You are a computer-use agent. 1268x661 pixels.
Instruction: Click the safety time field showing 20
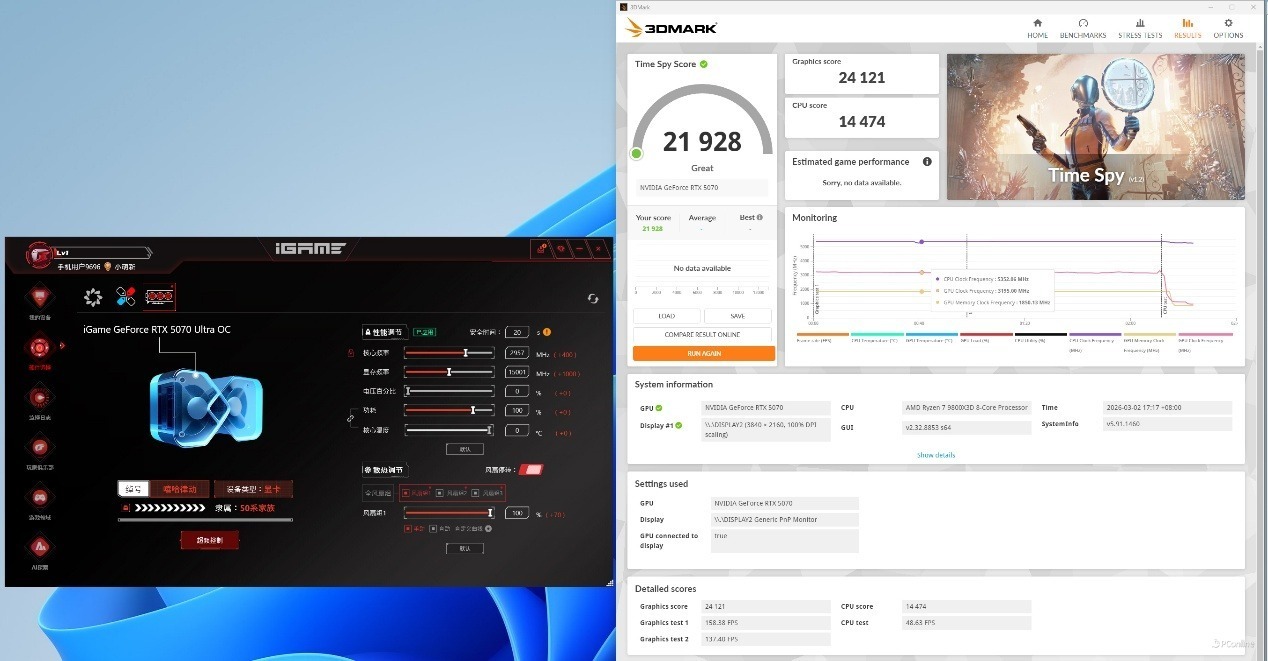coord(517,332)
